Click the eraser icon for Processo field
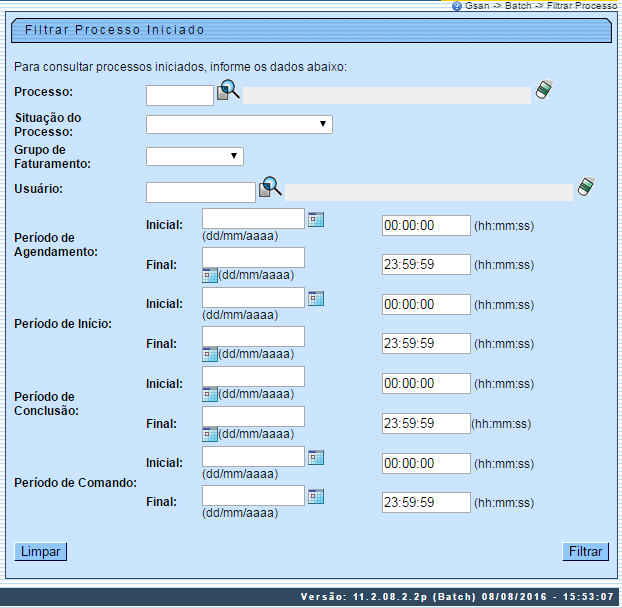622x608 pixels. pos(544,91)
